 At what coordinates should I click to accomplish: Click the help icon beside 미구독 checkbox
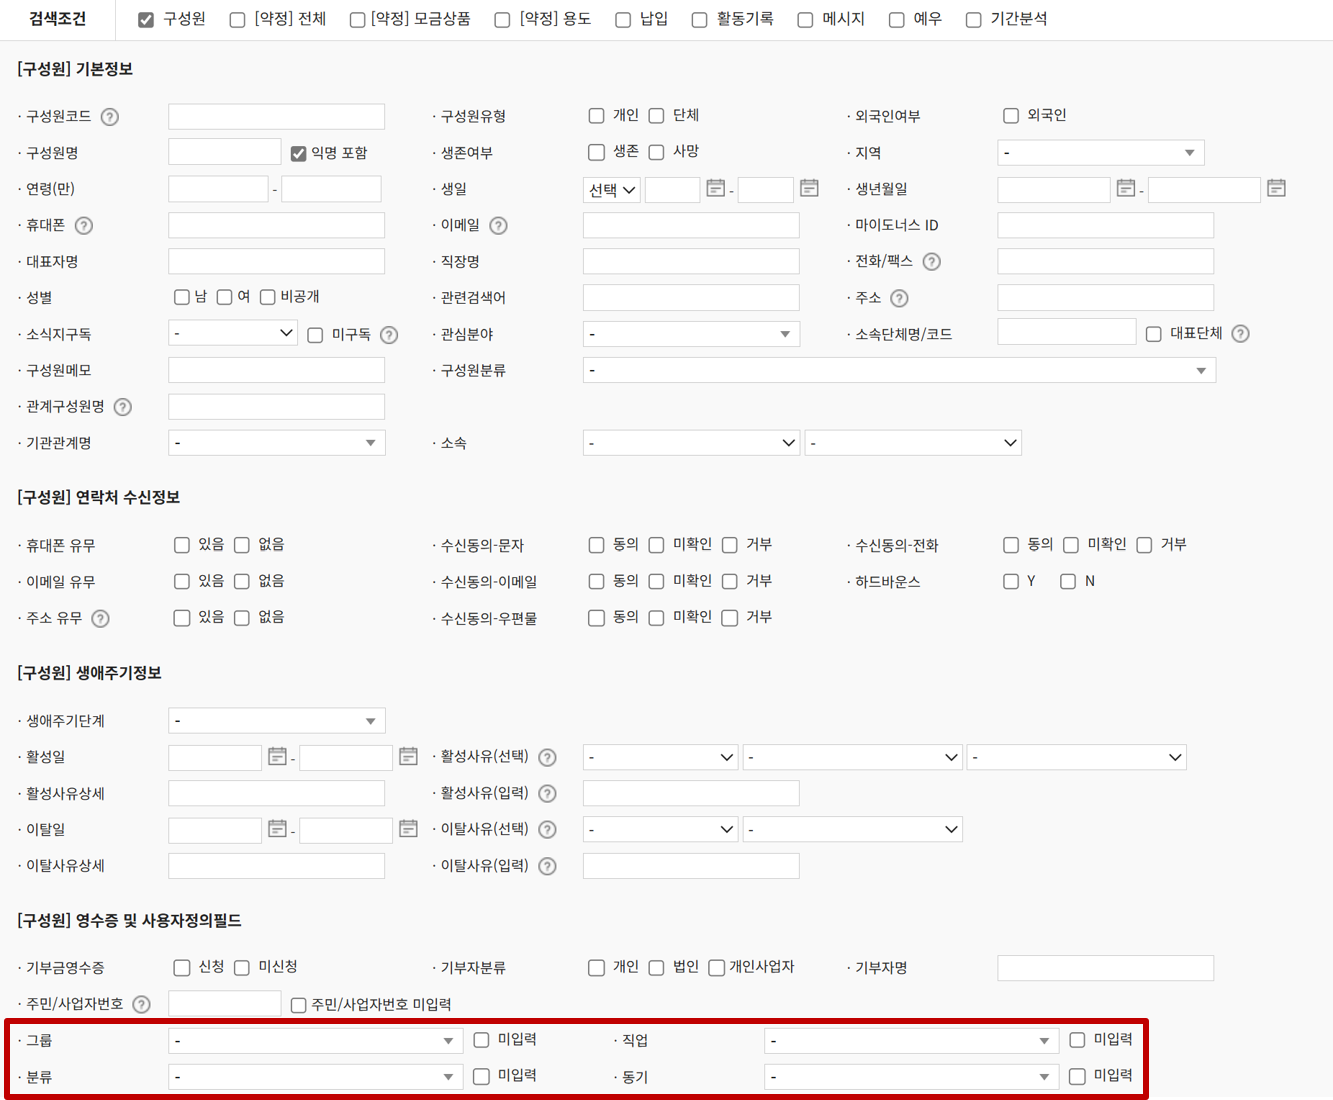click(x=389, y=335)
